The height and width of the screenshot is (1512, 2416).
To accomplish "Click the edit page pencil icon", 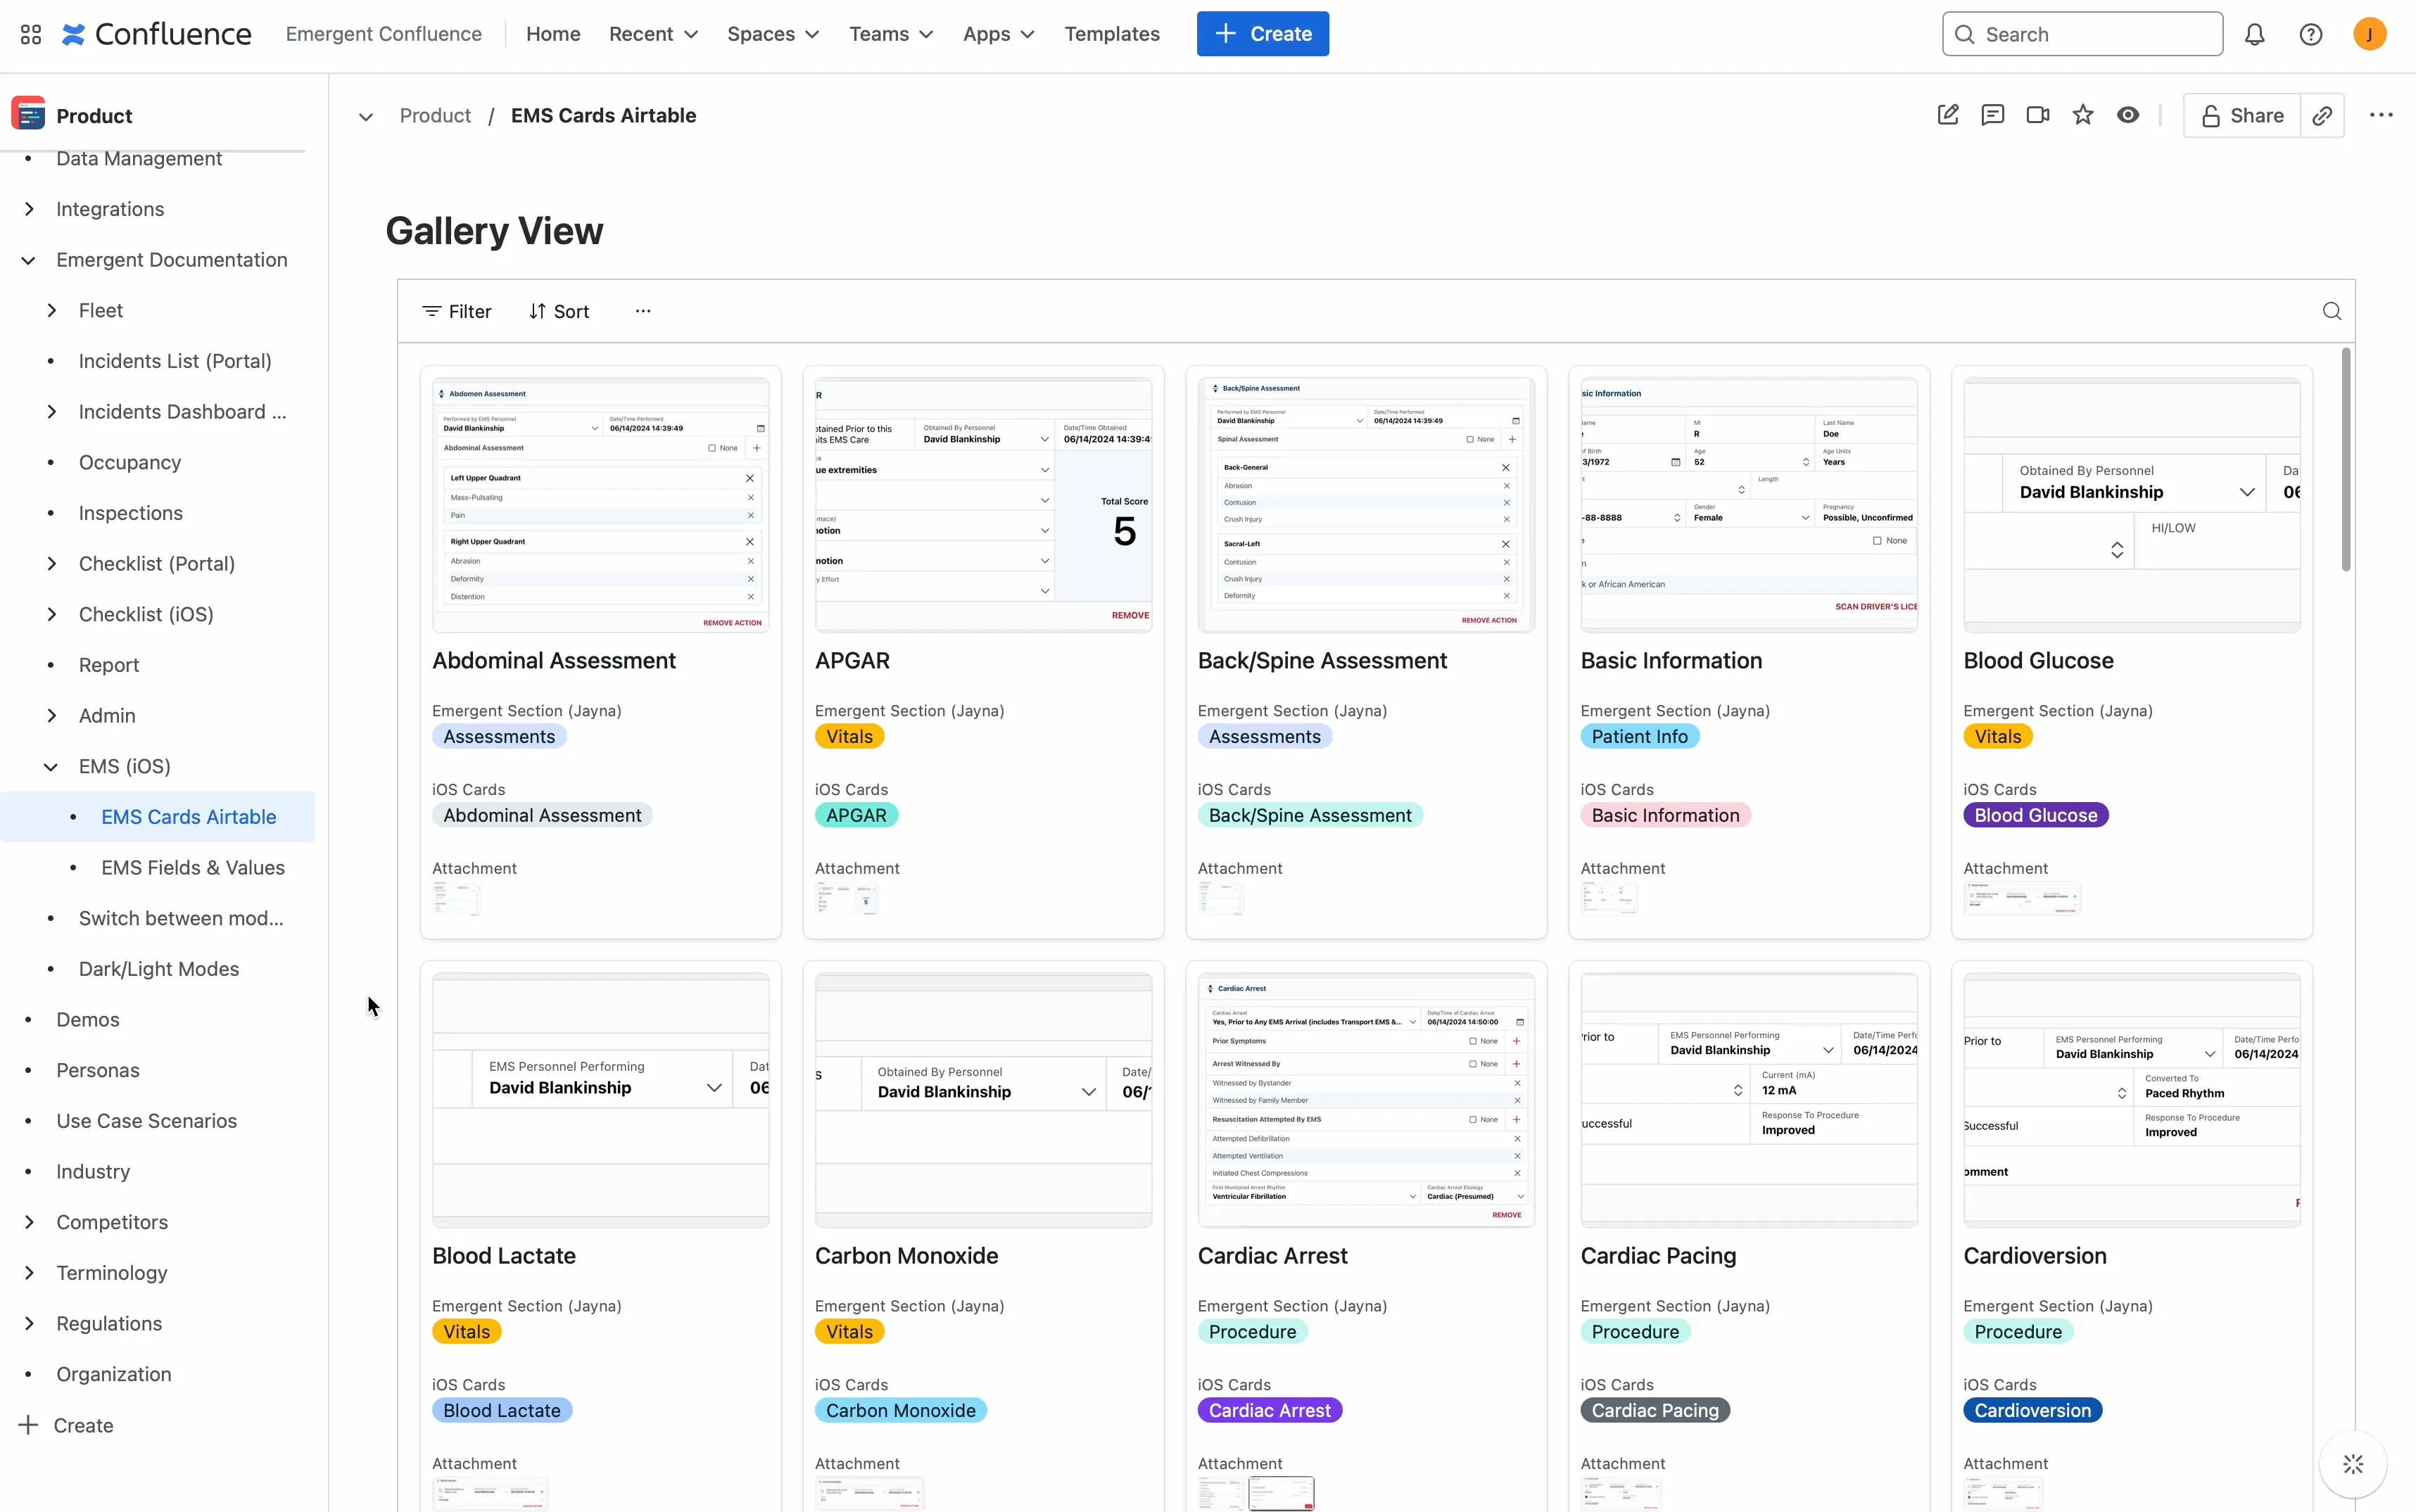I will click(1947, 115).
